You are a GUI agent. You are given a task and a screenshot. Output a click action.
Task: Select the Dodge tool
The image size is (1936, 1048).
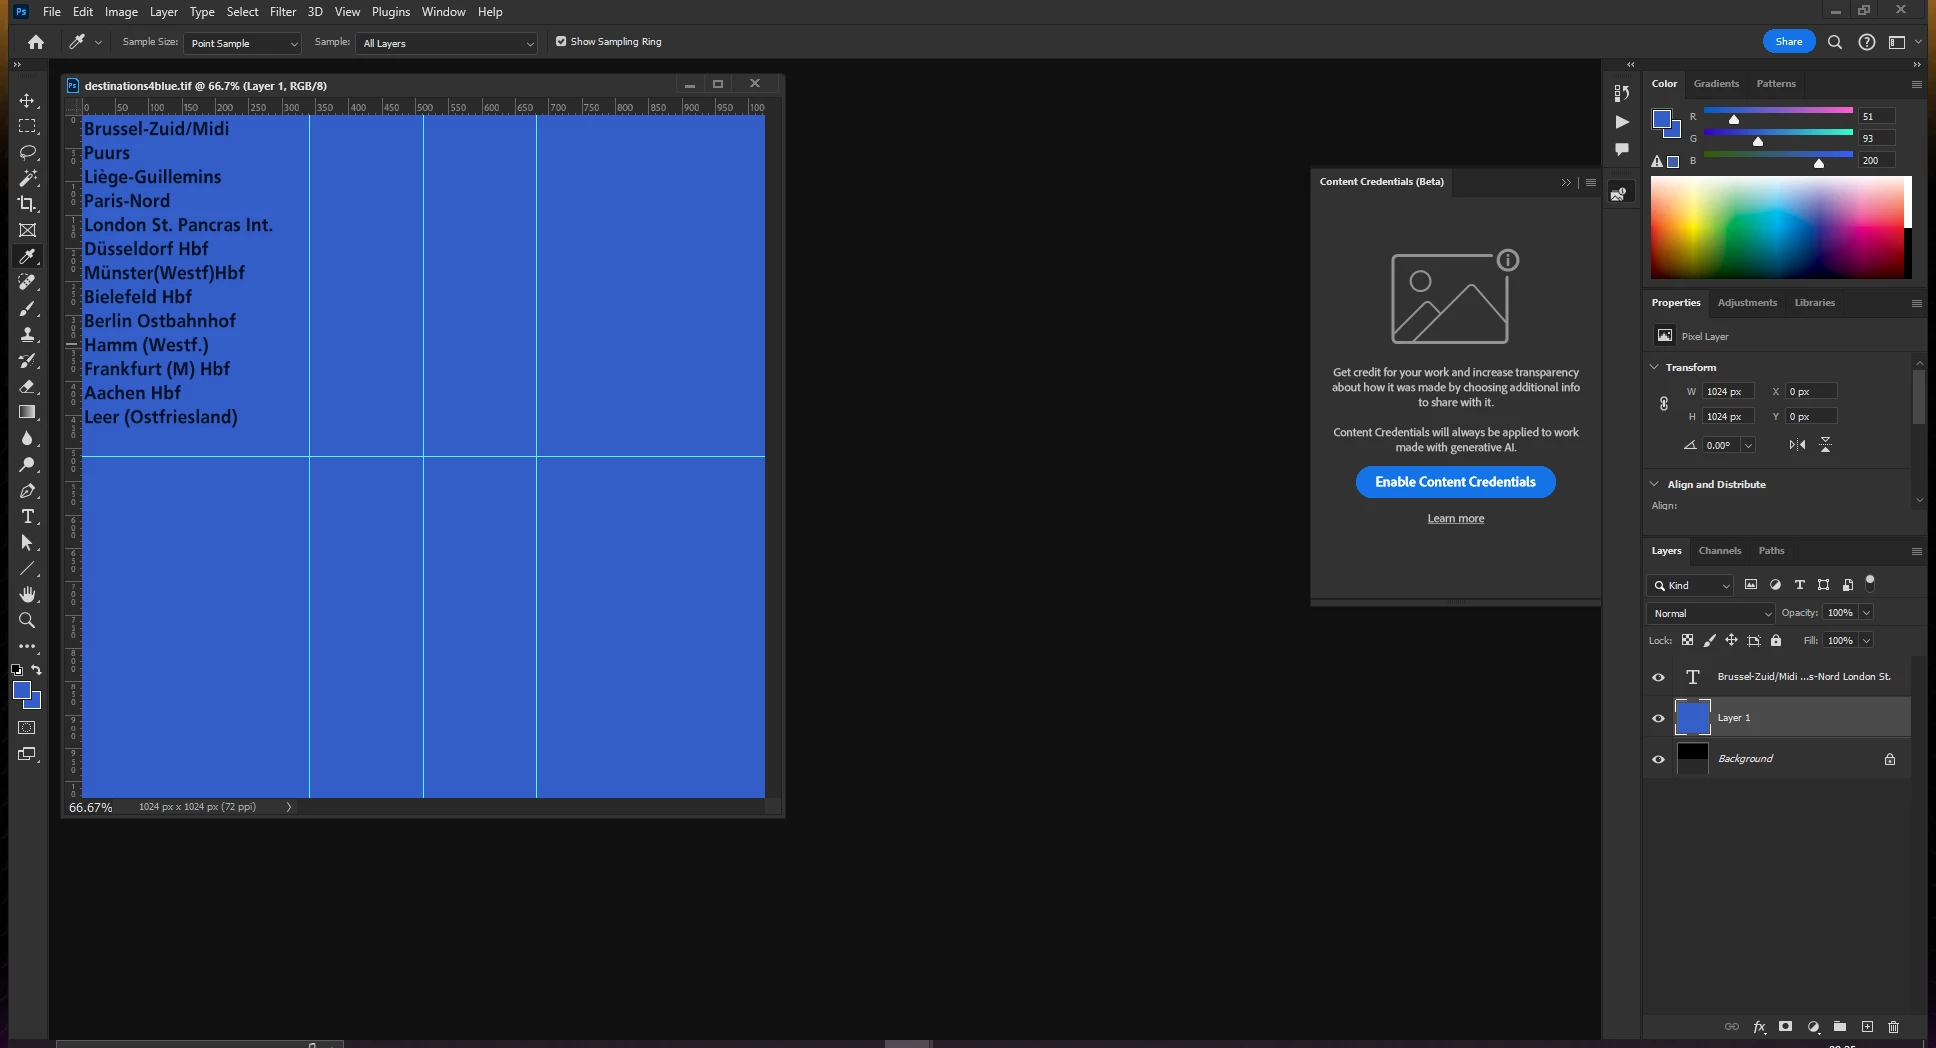click(x=27, y=464)
